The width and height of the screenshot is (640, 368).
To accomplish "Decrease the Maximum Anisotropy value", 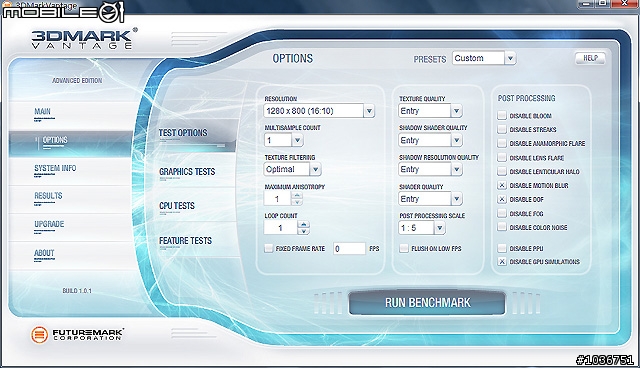I will pos(297,202).
